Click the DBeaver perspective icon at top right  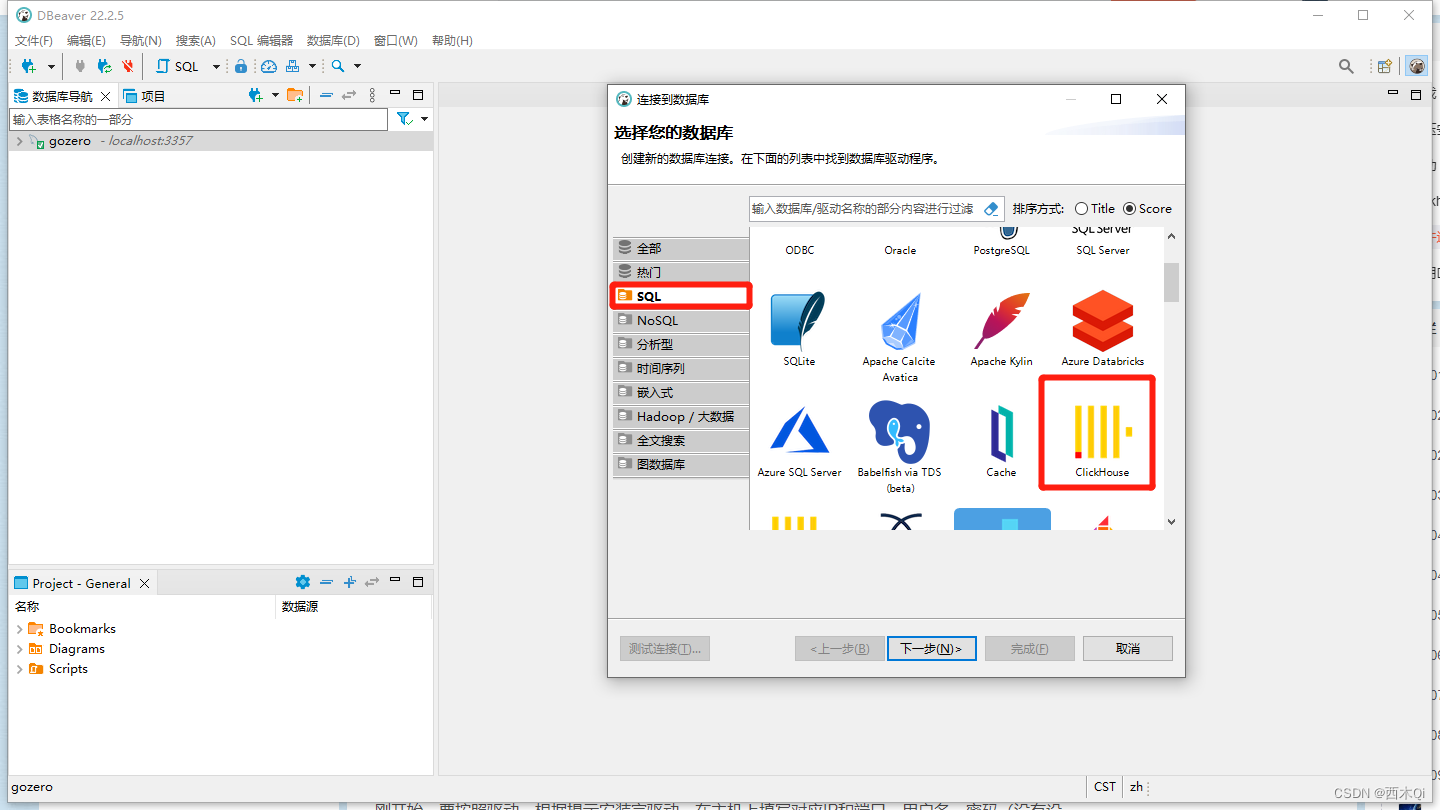pos(1417,66)
